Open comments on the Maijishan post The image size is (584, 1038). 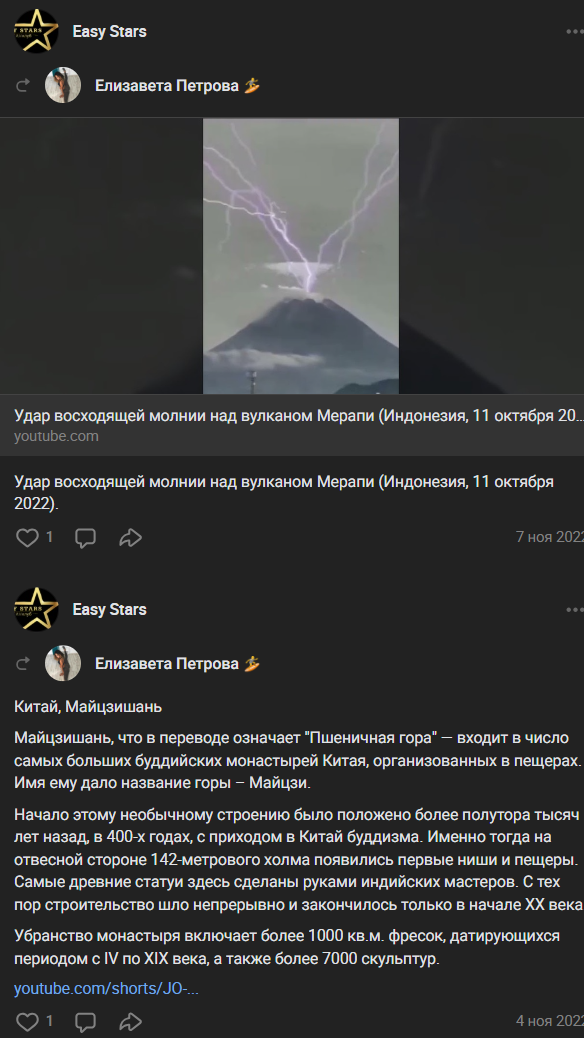pos(85,1021)
